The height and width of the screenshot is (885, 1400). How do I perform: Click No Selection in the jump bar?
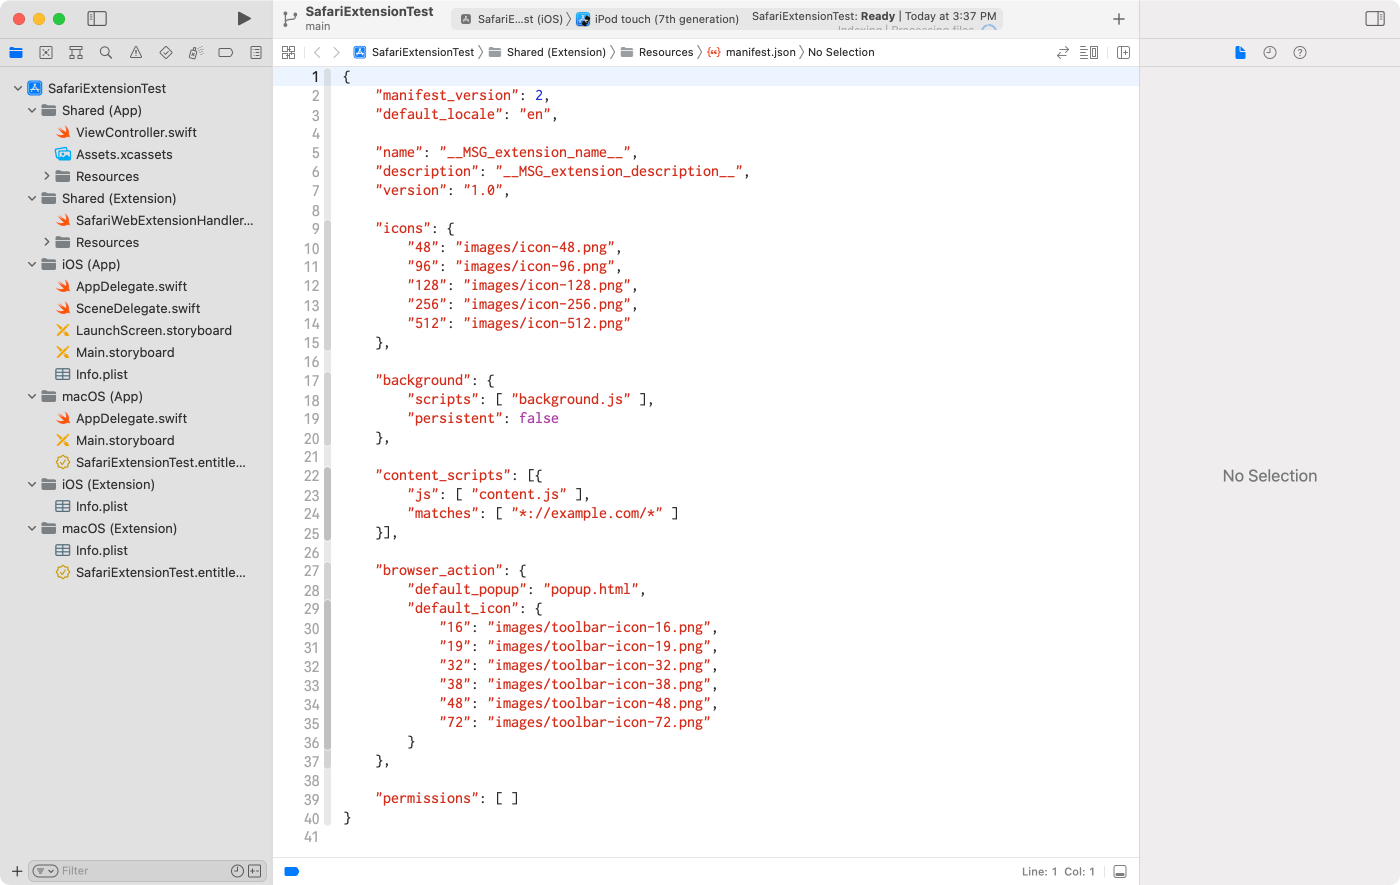(x=841, y=52)
